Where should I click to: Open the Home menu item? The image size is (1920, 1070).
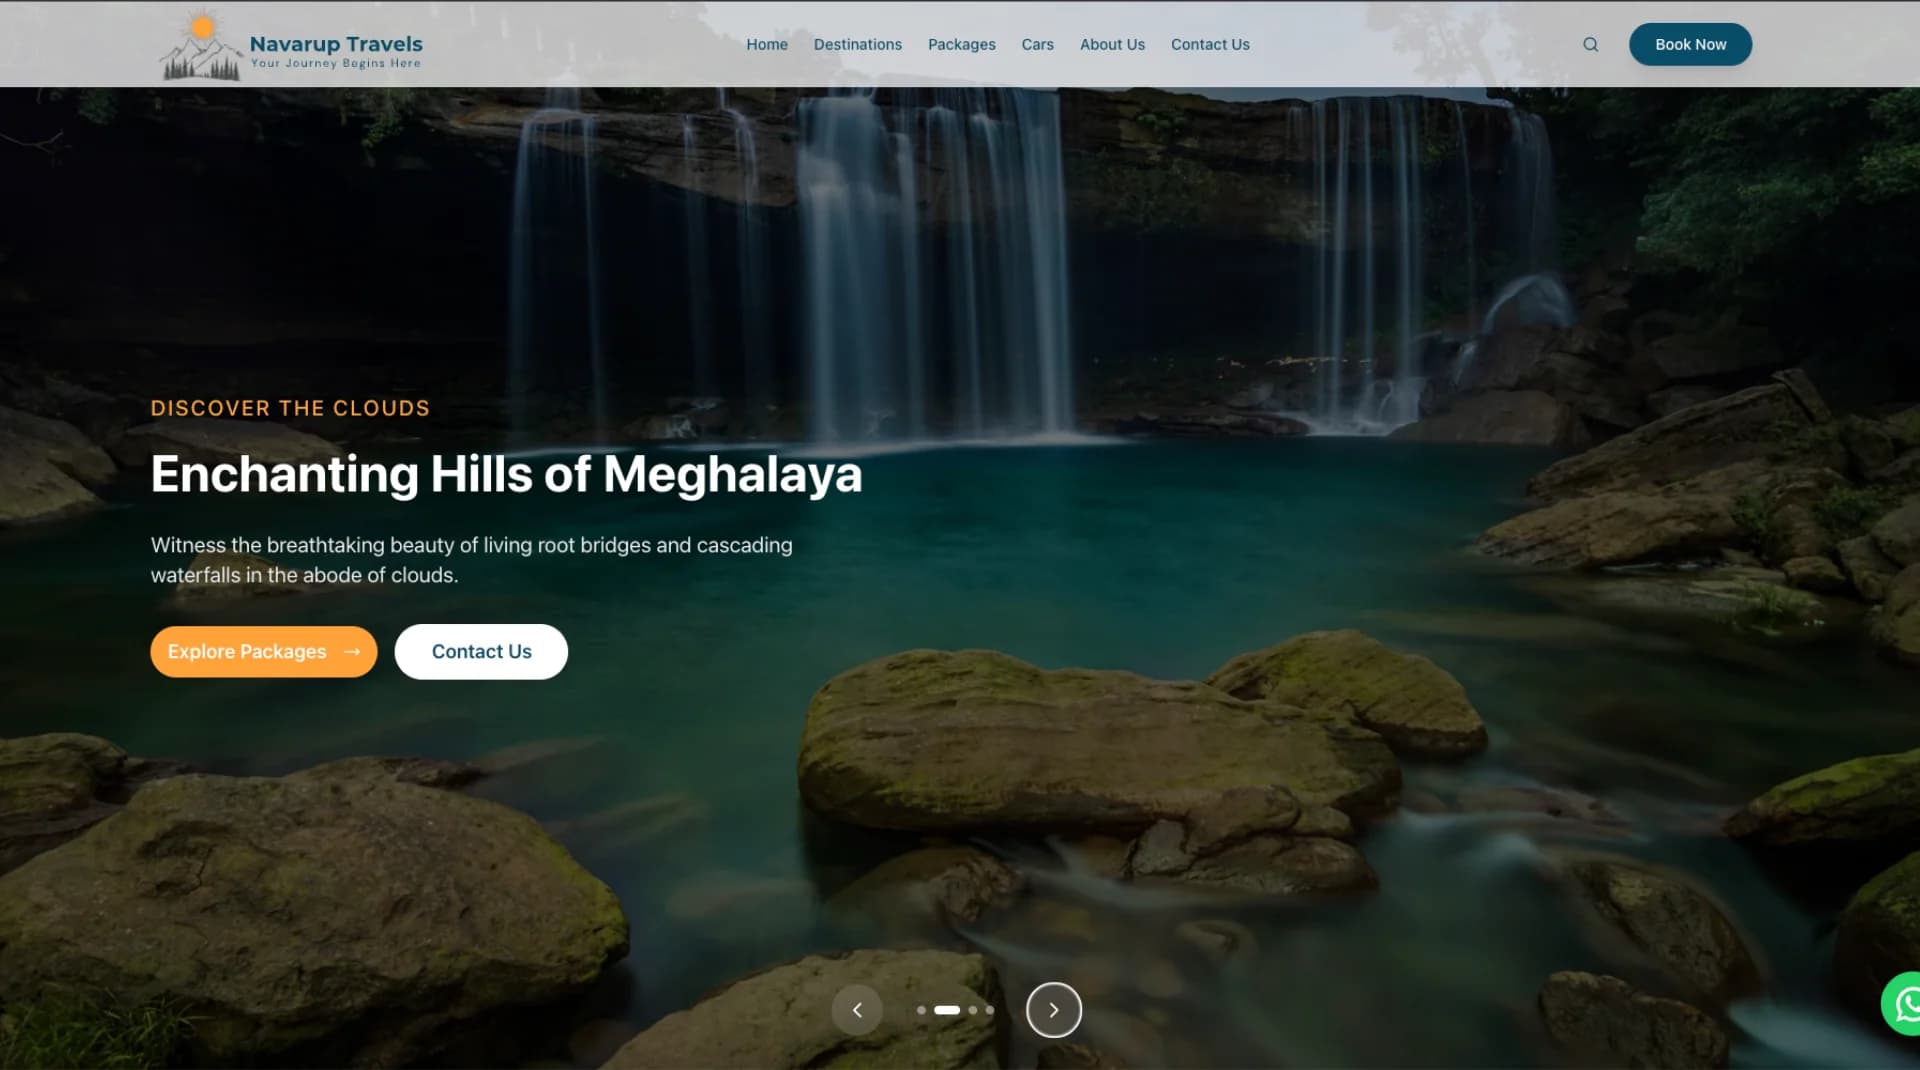coord(766,45)
